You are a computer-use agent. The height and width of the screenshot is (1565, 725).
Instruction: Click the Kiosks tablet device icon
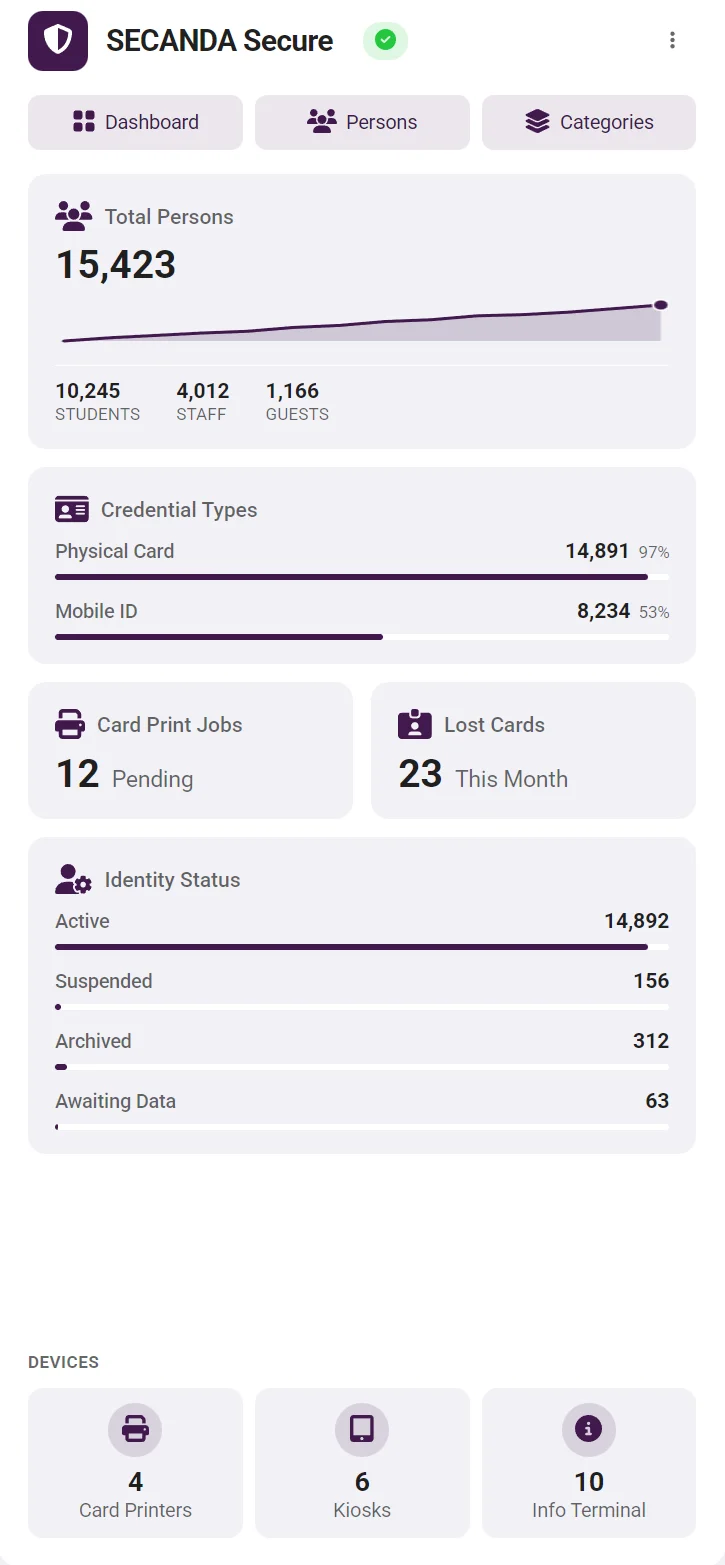pos(361,1430)
